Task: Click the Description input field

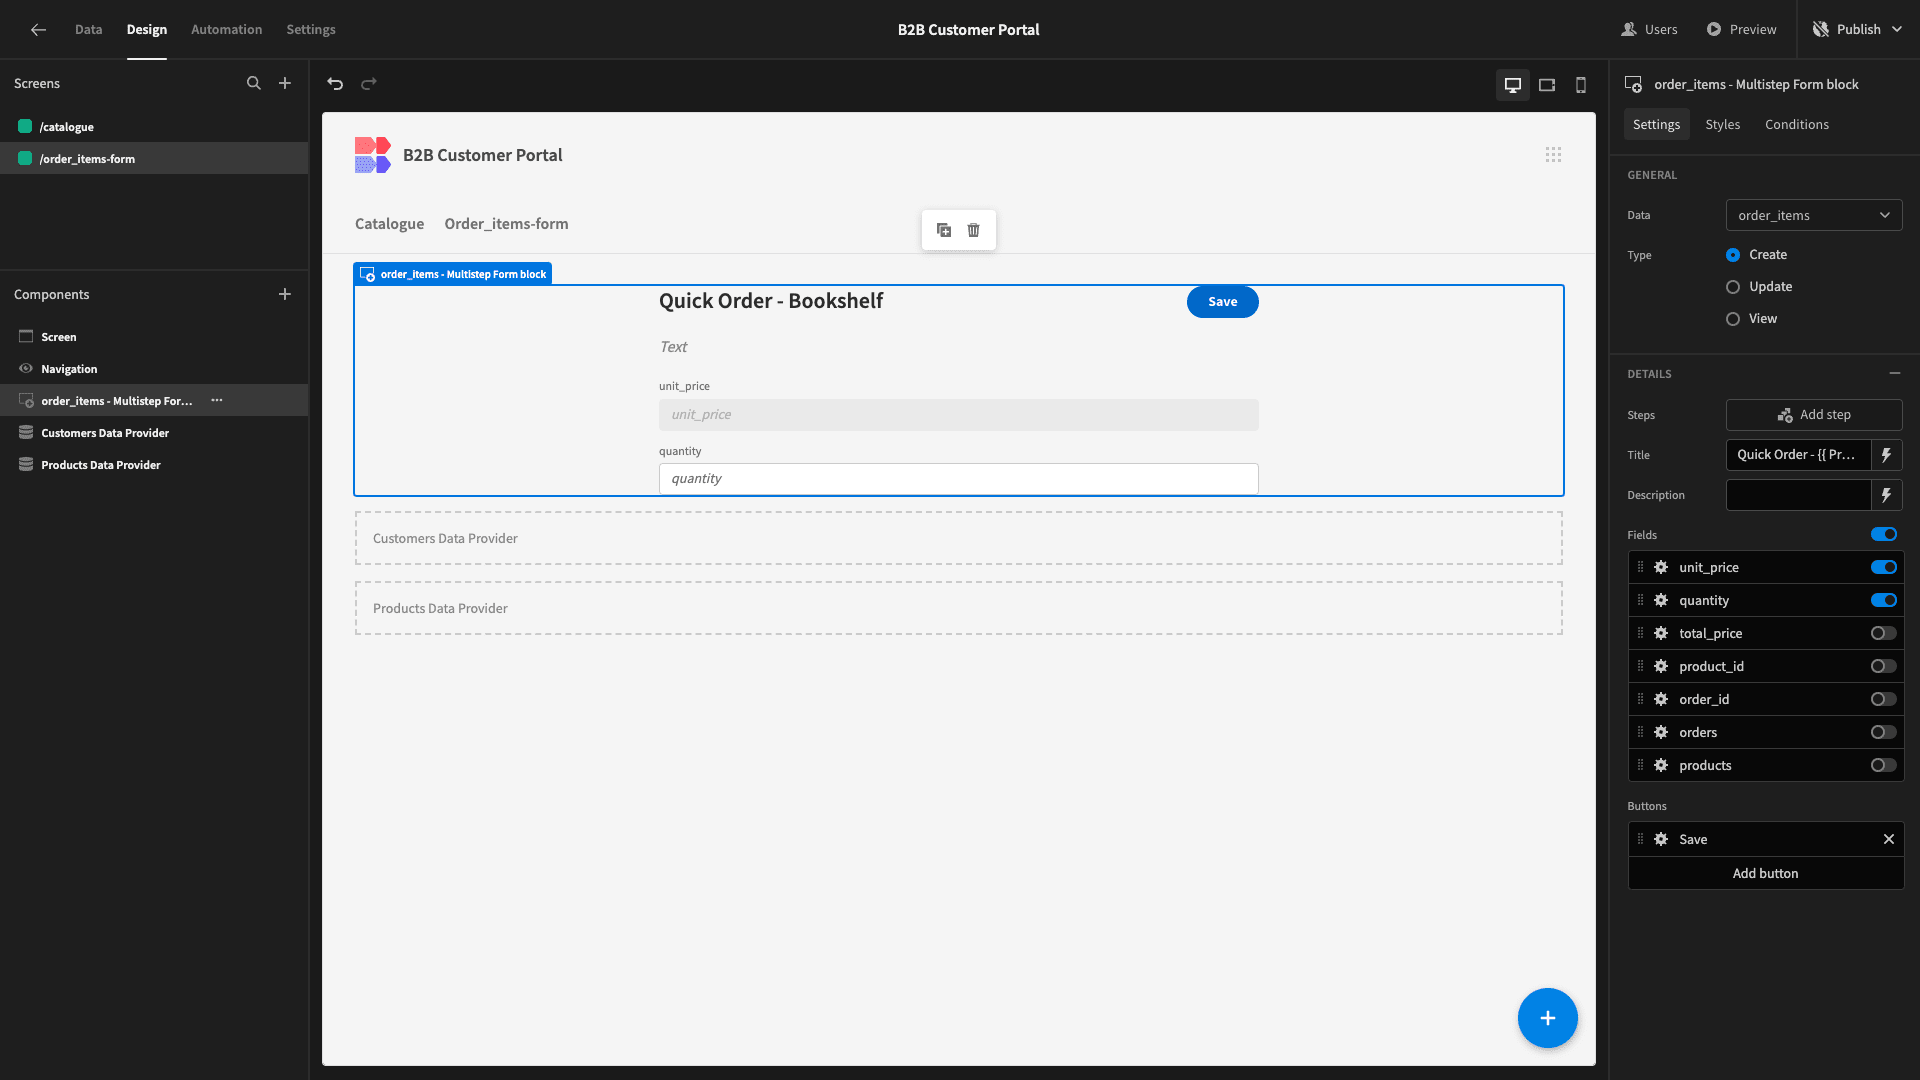Action: (1798, 495)
